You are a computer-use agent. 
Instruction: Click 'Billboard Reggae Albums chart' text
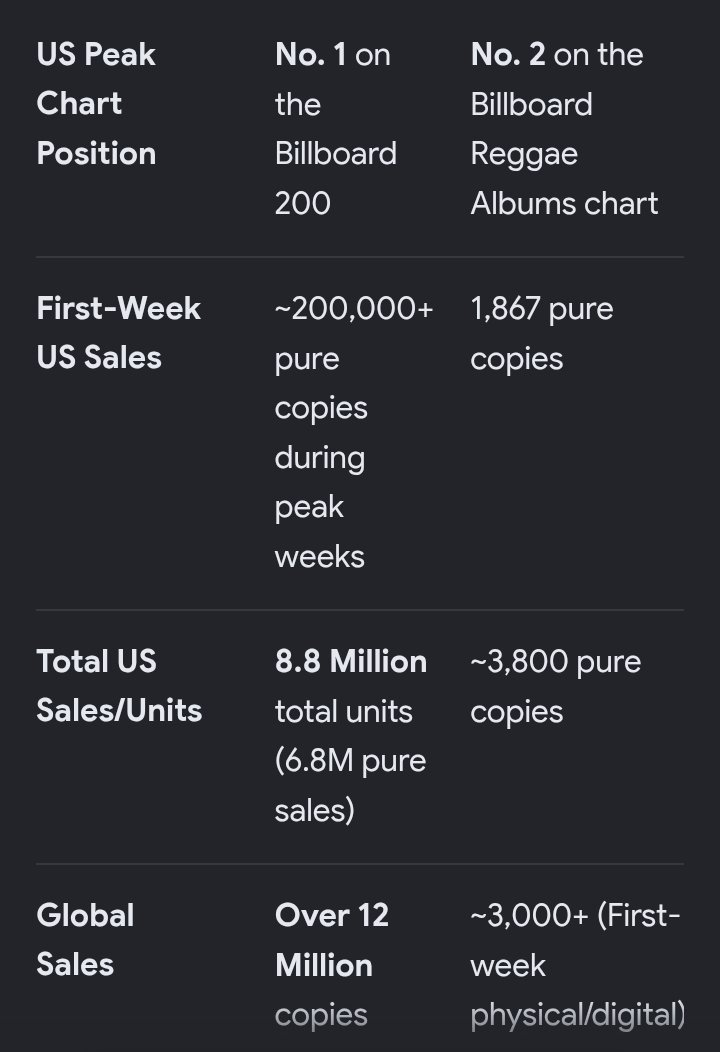(x=564, y=154)
